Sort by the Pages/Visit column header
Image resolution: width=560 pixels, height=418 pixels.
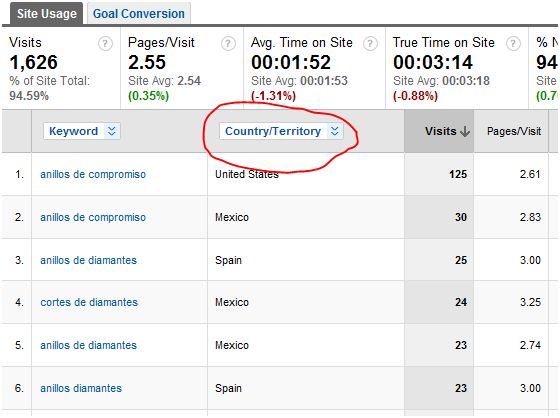[x=514, y=131]
